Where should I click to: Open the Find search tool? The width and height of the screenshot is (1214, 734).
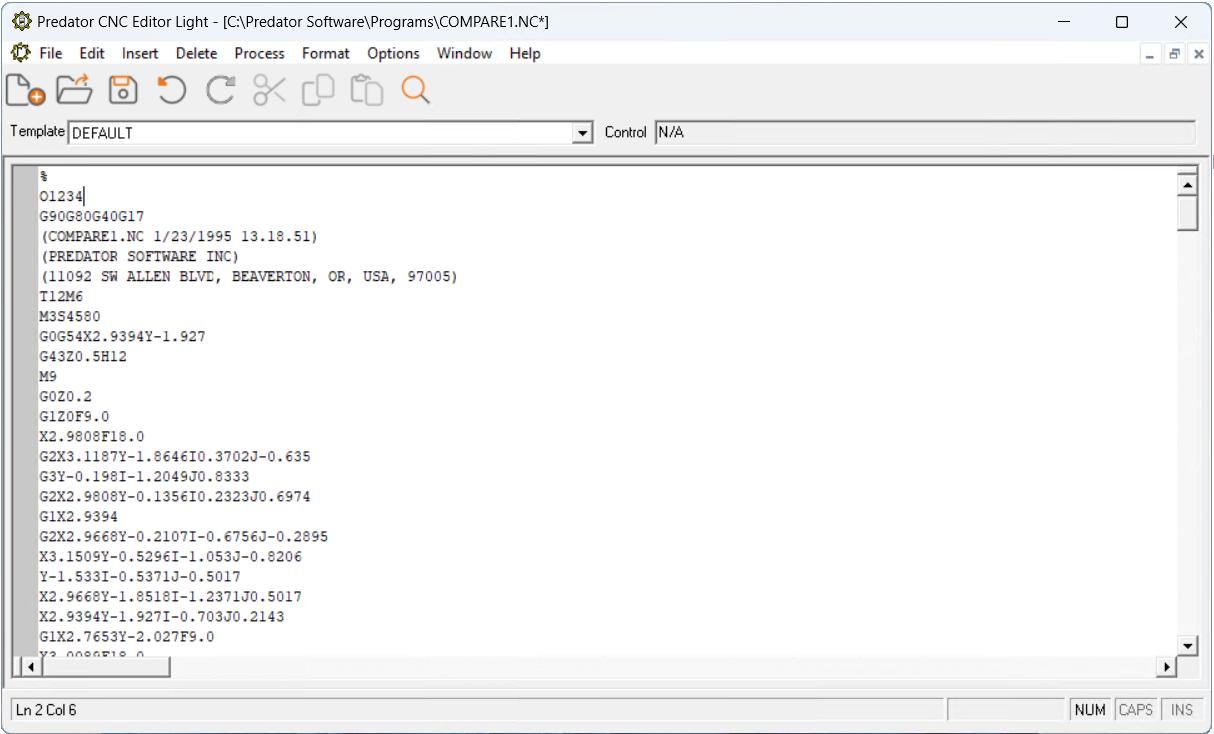tap(416, 90)
